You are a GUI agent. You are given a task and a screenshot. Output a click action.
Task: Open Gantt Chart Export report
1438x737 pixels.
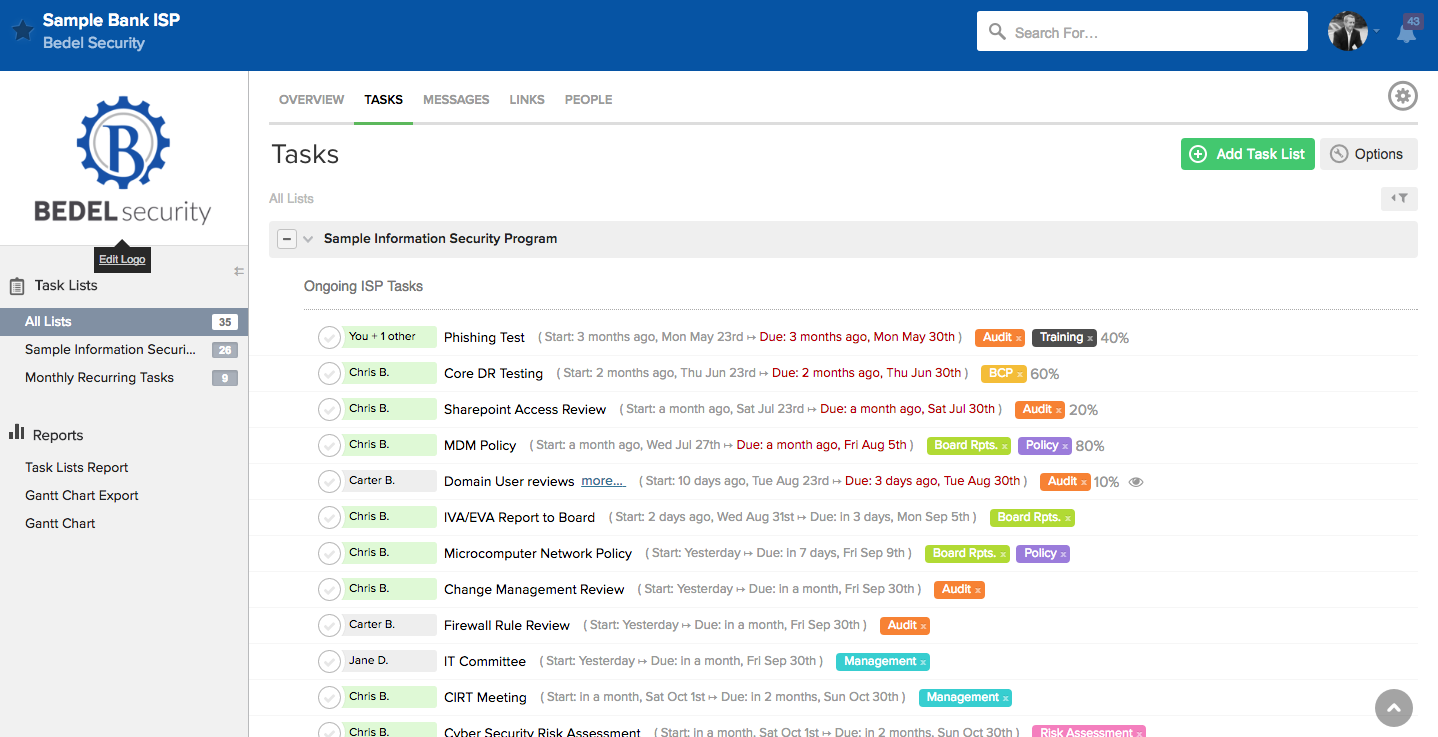82,496
